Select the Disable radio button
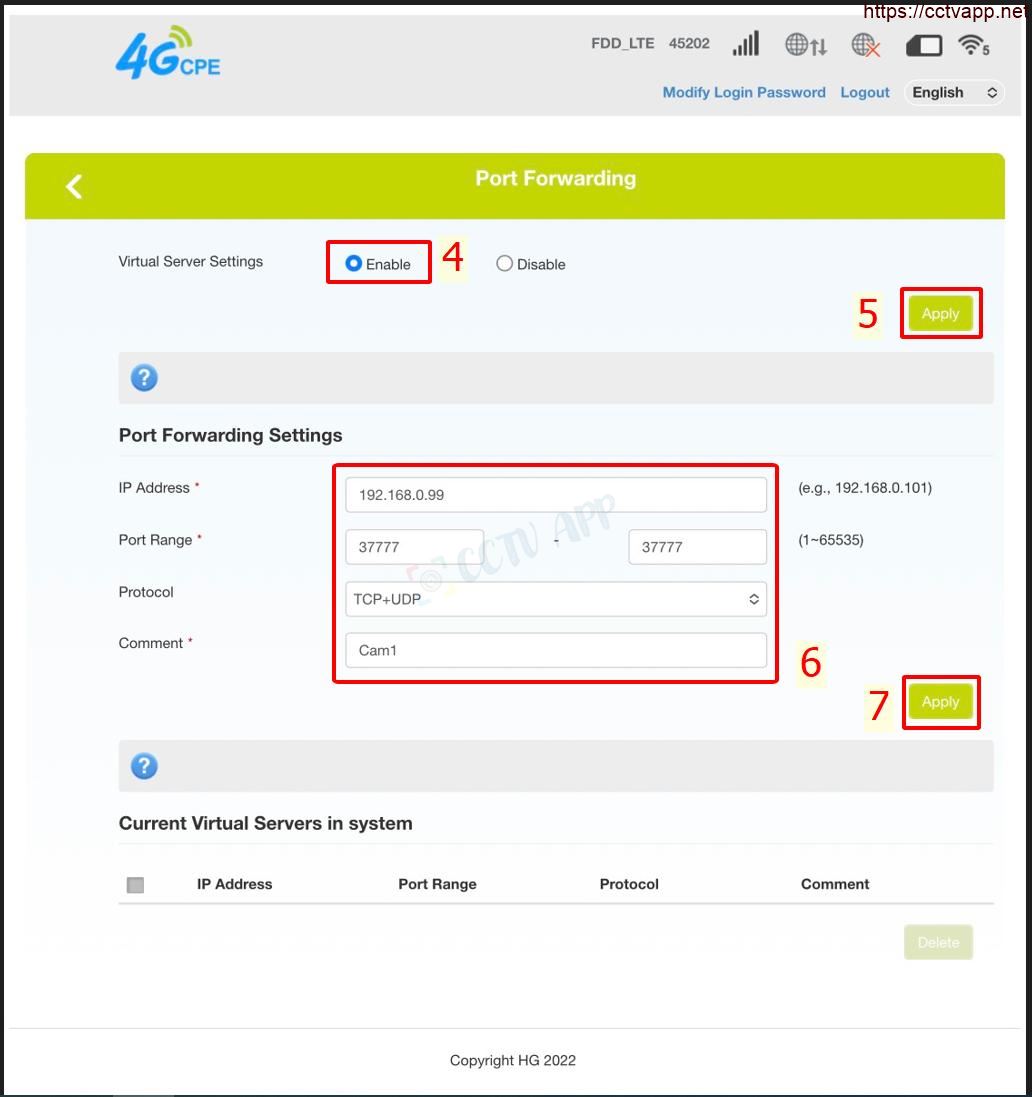 coord(505,264)
